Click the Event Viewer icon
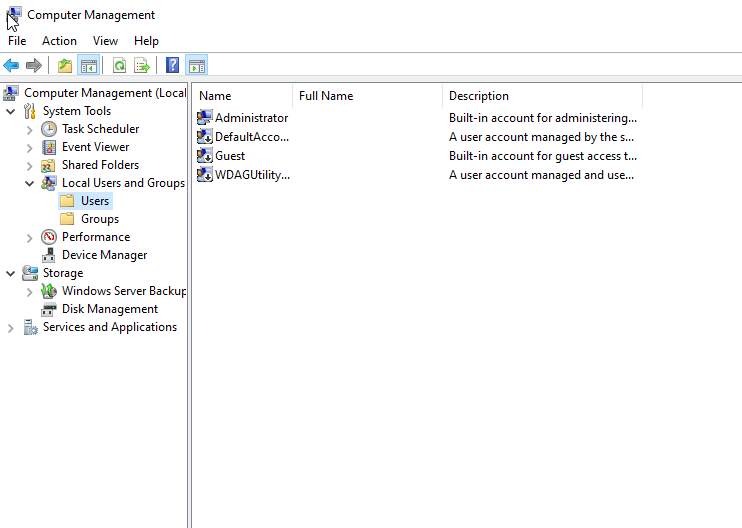Viewport: 742px width, 528px height. (49, 147)
